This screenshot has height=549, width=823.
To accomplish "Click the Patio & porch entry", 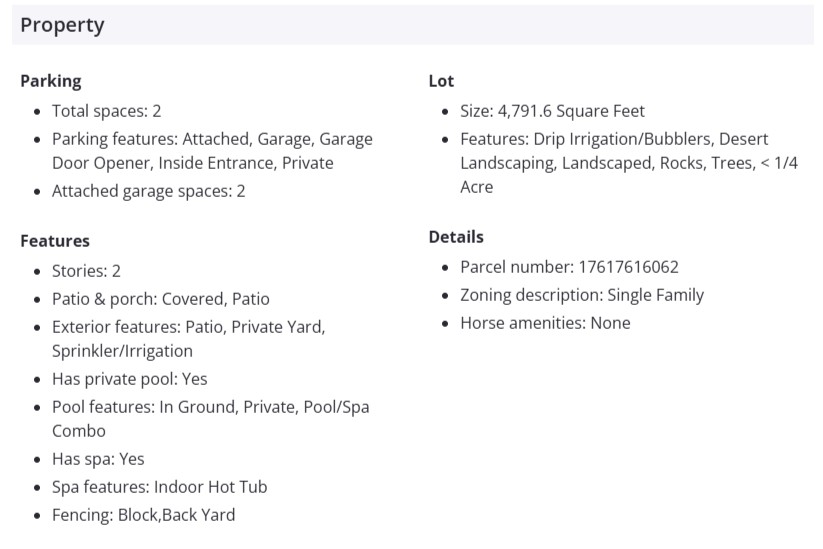I will (x=160, y=299).
